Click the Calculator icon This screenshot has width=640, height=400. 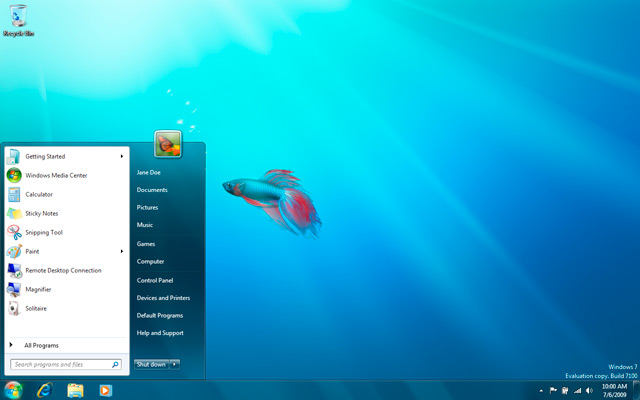(x=14, y=194)
